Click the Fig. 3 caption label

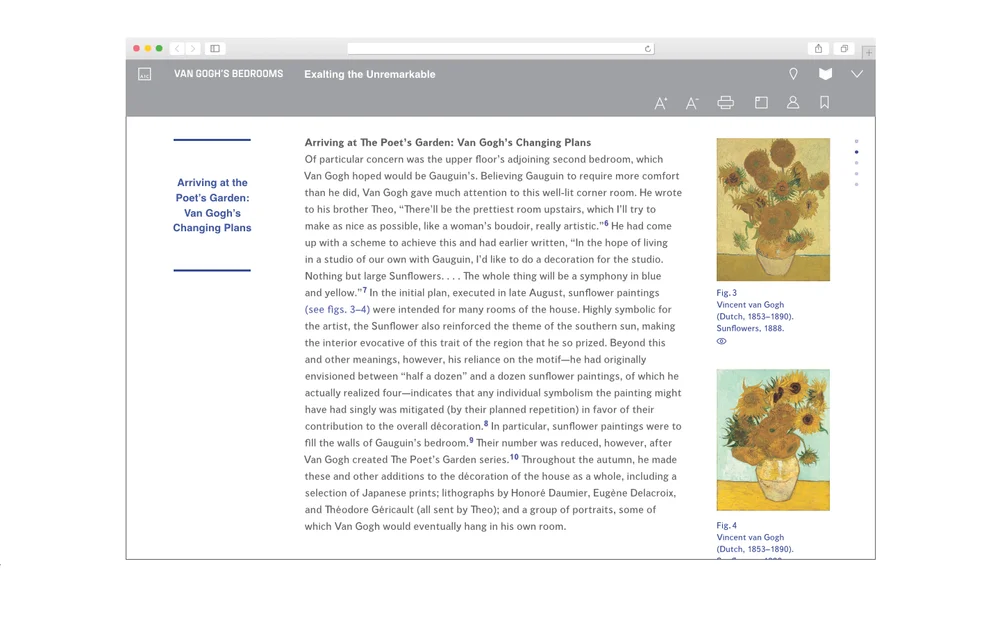[x=726, y=293]
